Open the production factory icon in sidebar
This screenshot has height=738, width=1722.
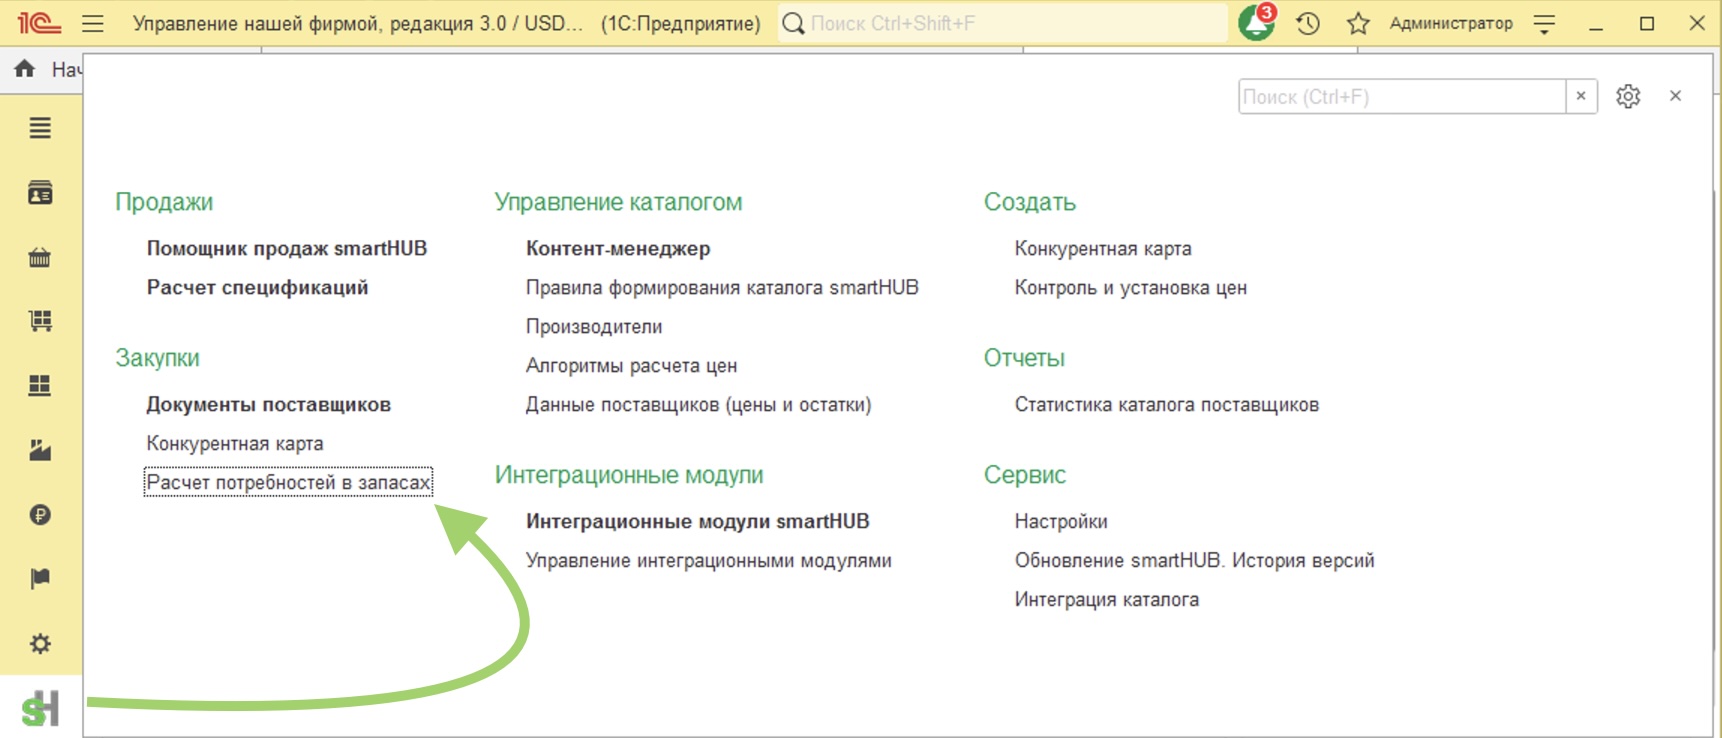tap(40, 450)
